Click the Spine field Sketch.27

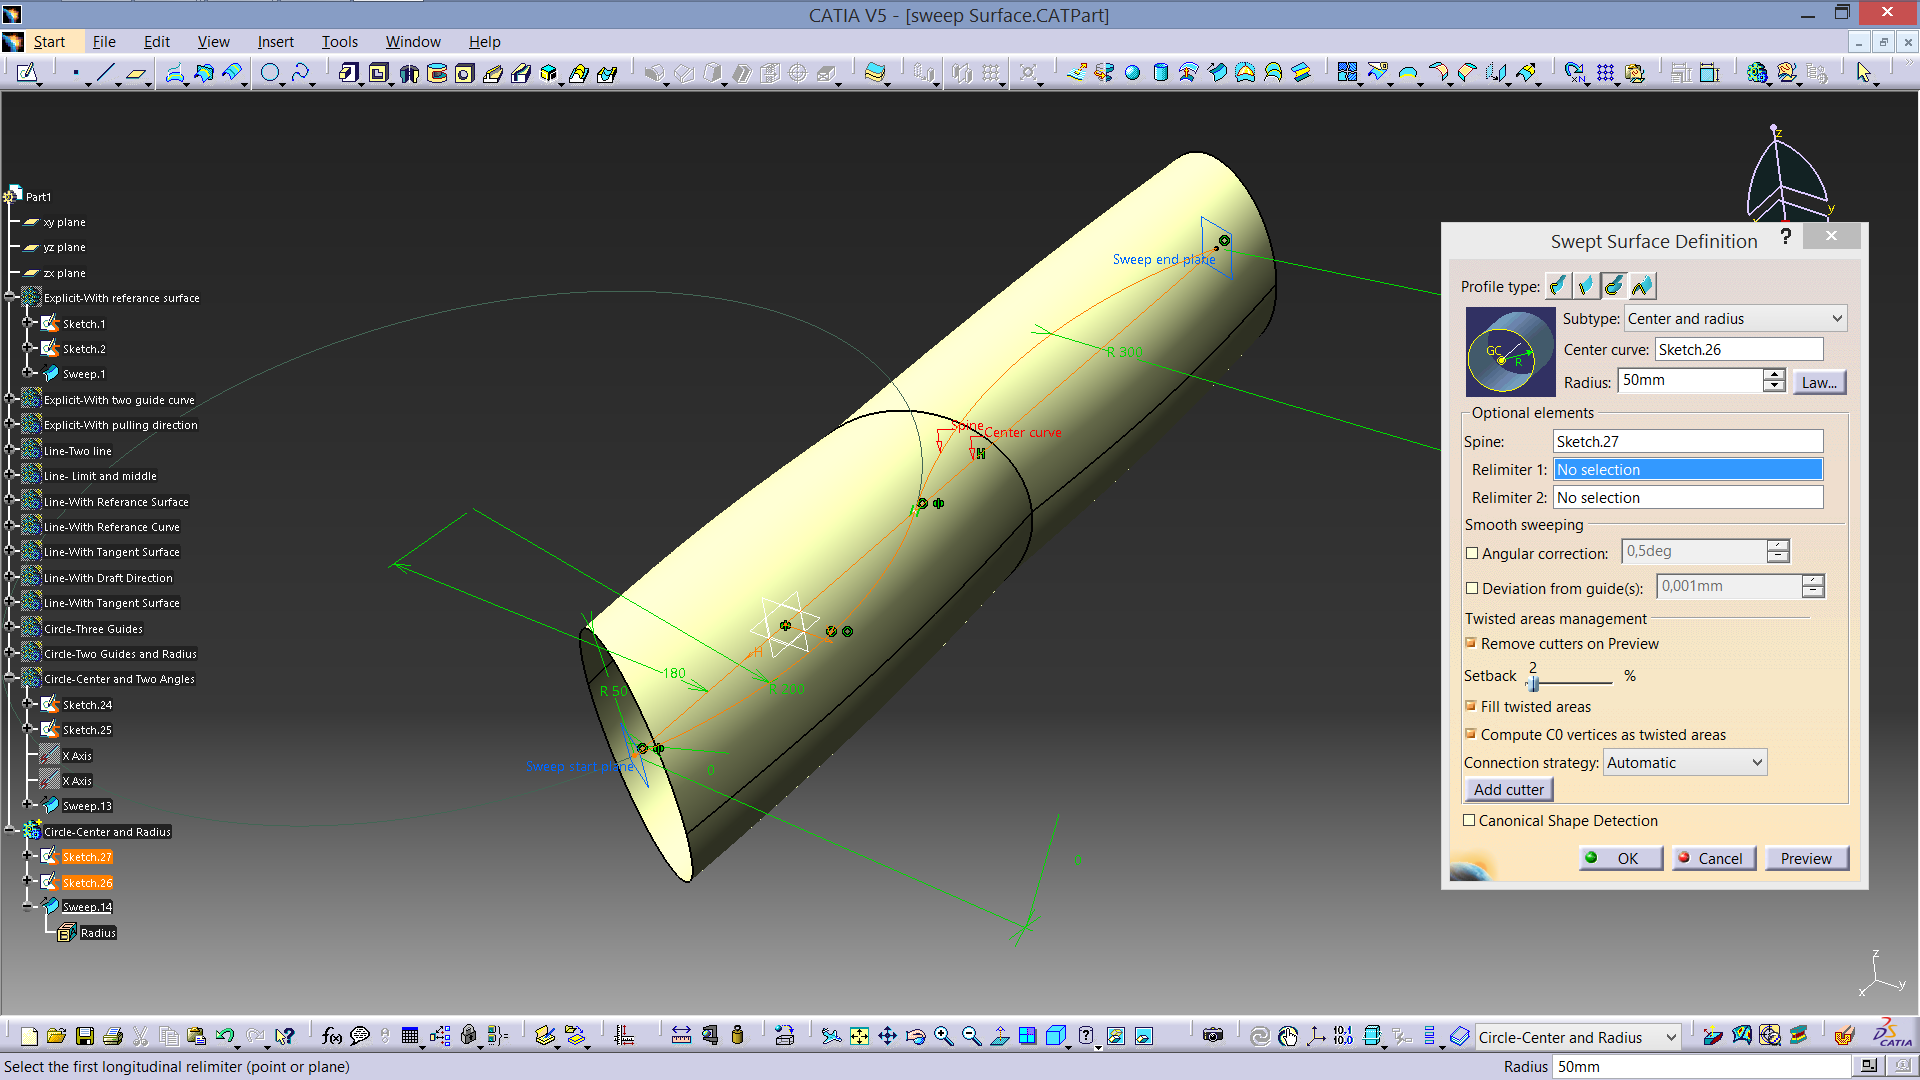click(x=1688, y=441)
